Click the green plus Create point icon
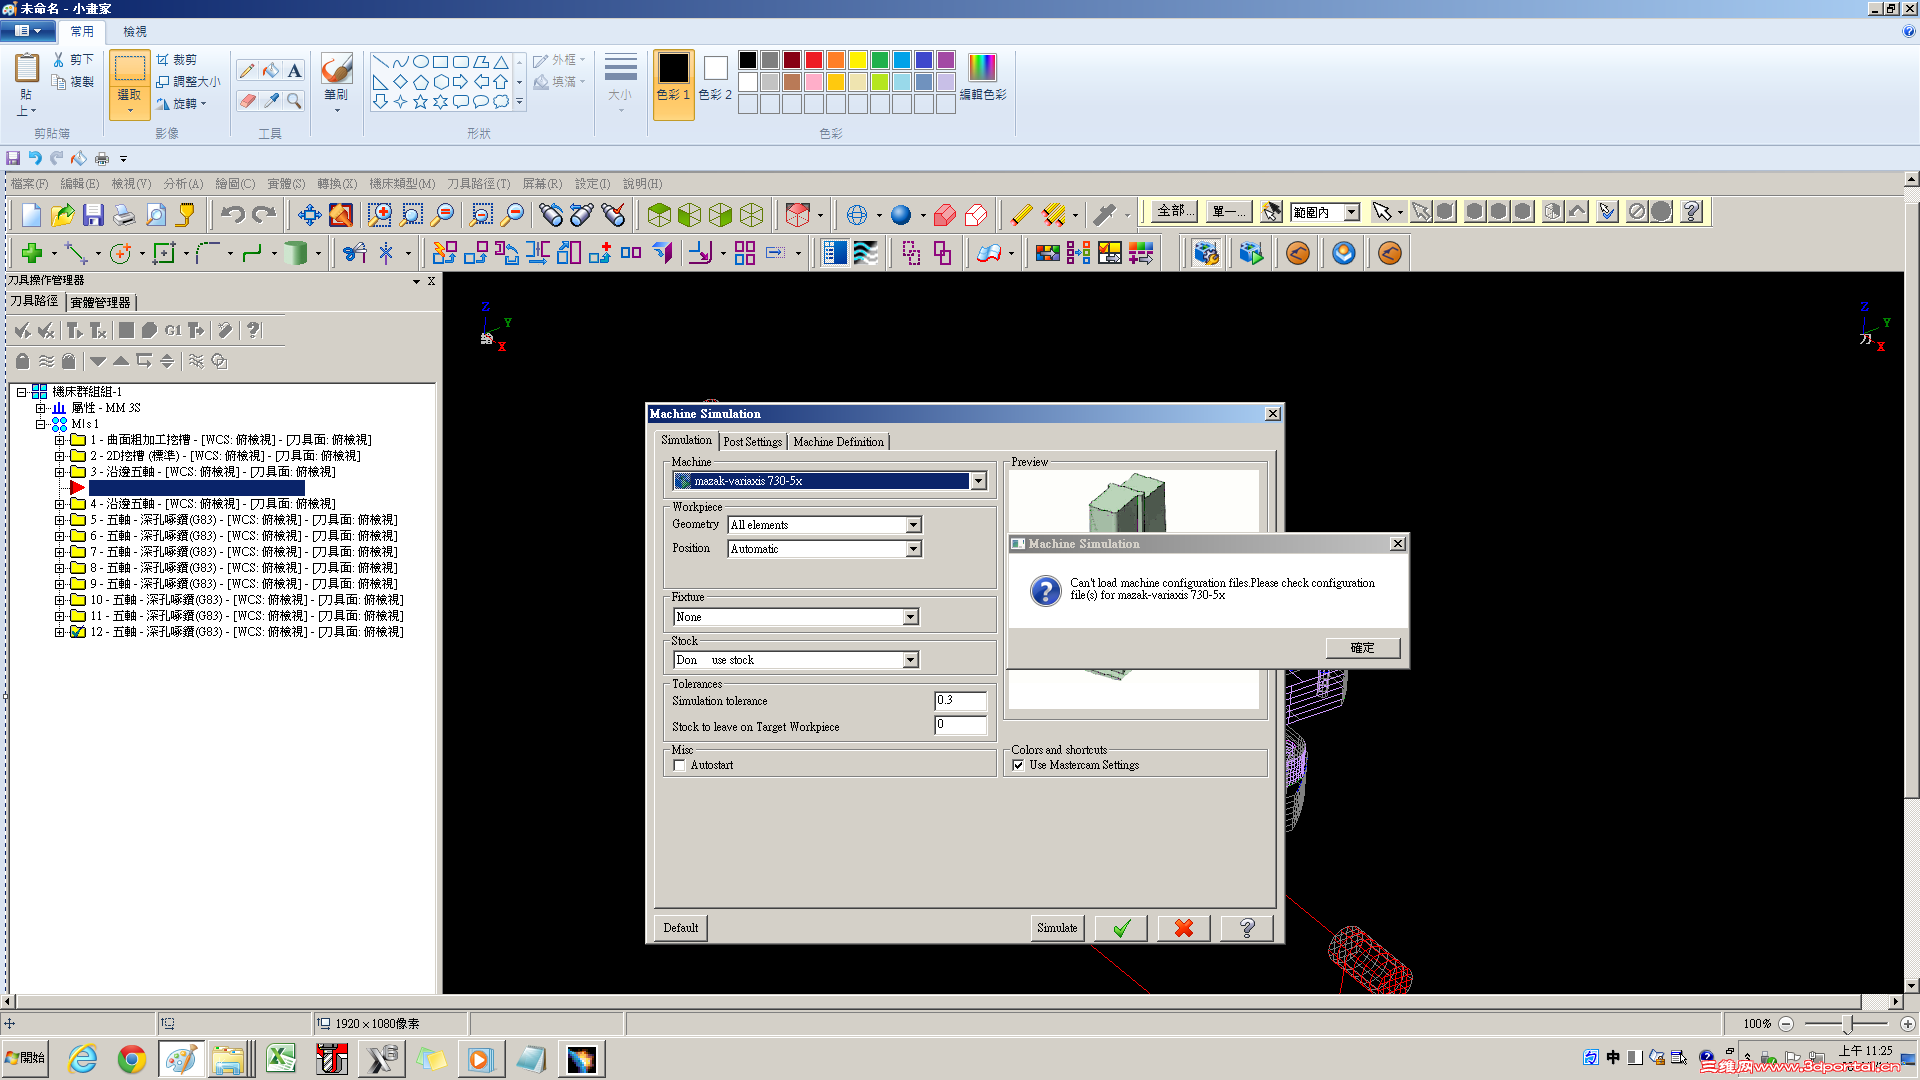Image resolution: width=1920 pixels, height=1080 pixels. (x=31, y=253)
